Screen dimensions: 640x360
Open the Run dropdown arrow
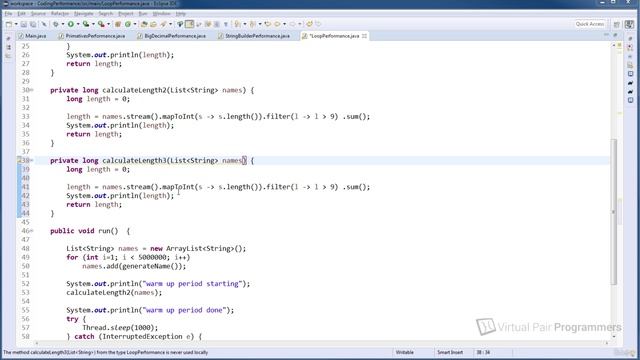(78, 24)
